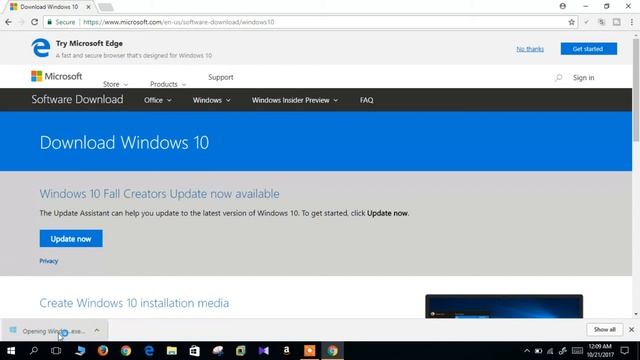The width and height of the screenshot is (640, 360).
Task: Click Show all downloads button
Action: (x=604, y=329)
